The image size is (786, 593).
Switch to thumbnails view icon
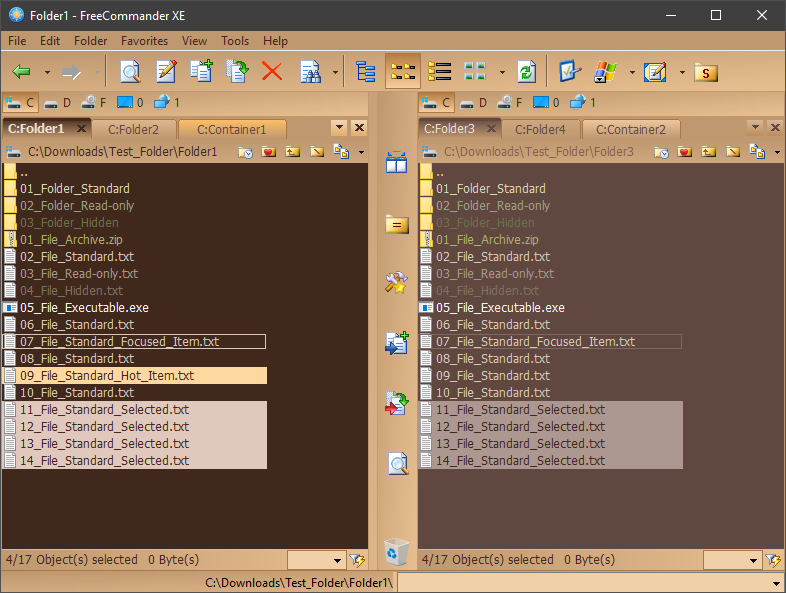coord(475,72)
